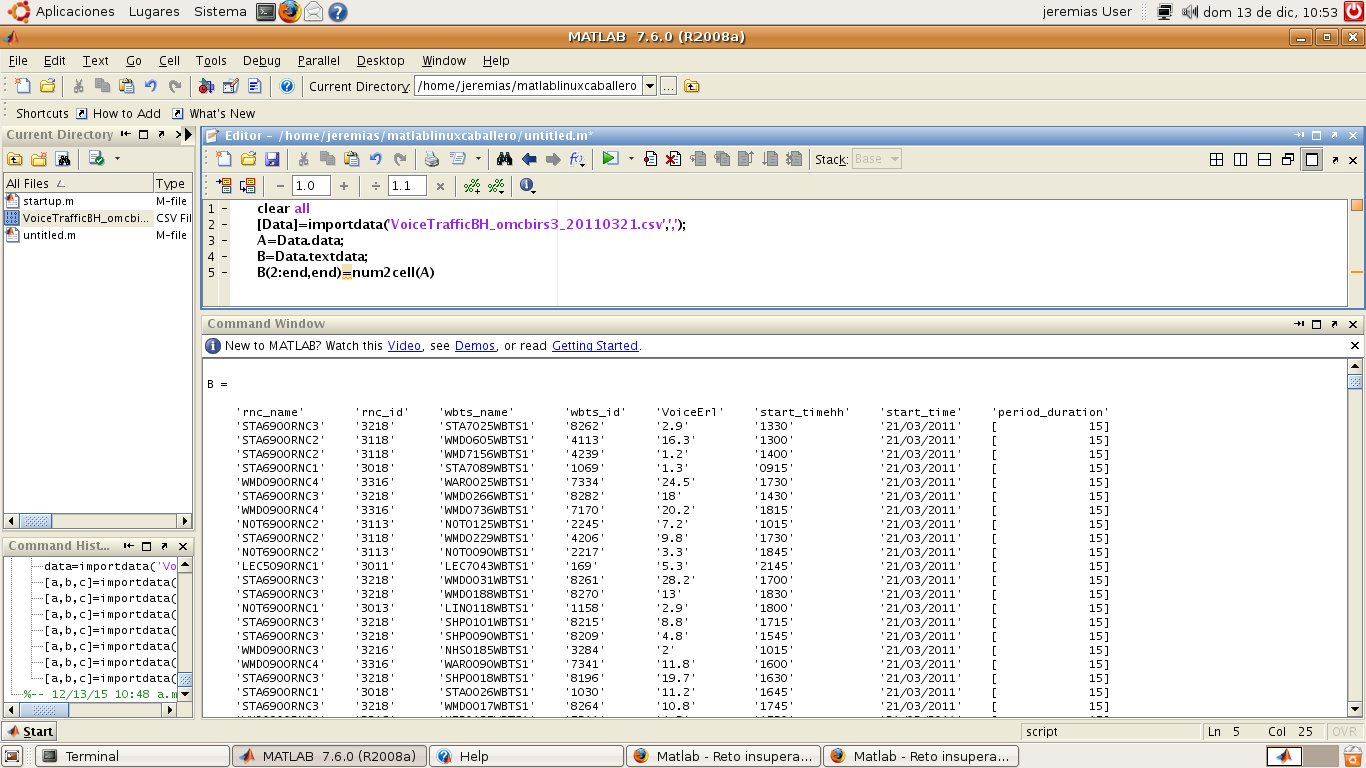Split editor left/right layout icon
Viewport: 1366px width, 768px height.
[1240, 159]
